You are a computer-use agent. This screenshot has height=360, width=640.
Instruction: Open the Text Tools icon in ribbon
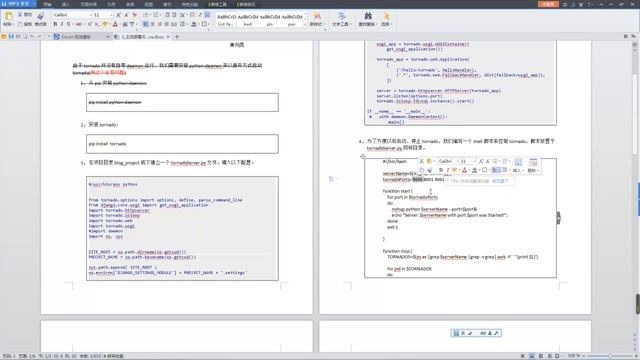point(342,16)
